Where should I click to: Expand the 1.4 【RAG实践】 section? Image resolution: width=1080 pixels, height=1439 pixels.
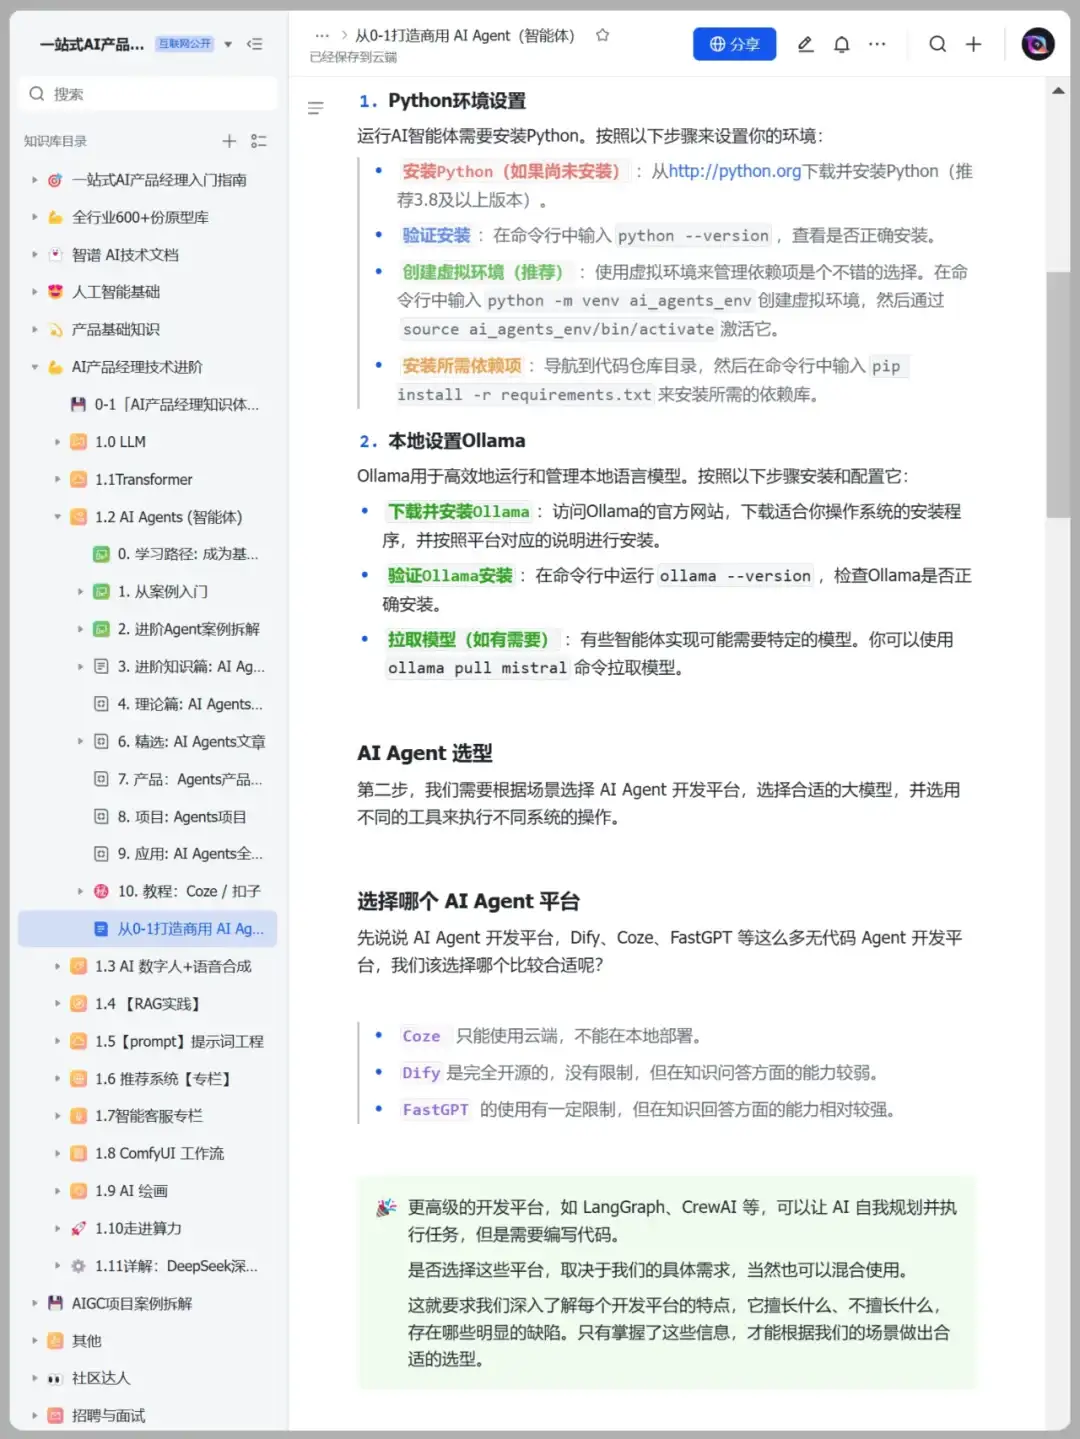(x=57, y=1003)
